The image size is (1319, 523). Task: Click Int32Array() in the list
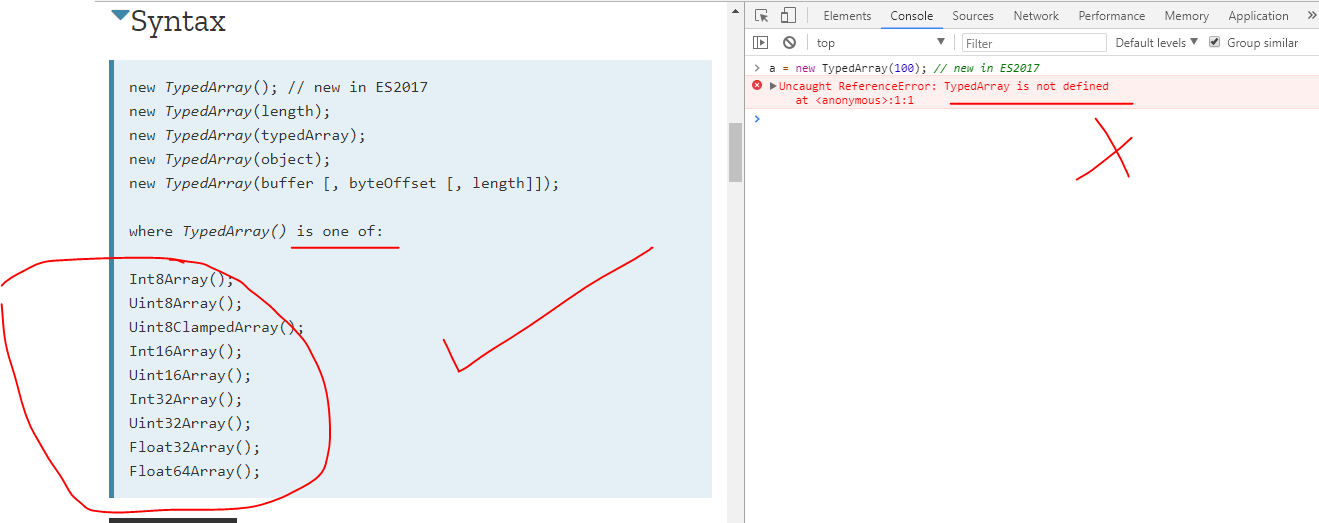186,399
